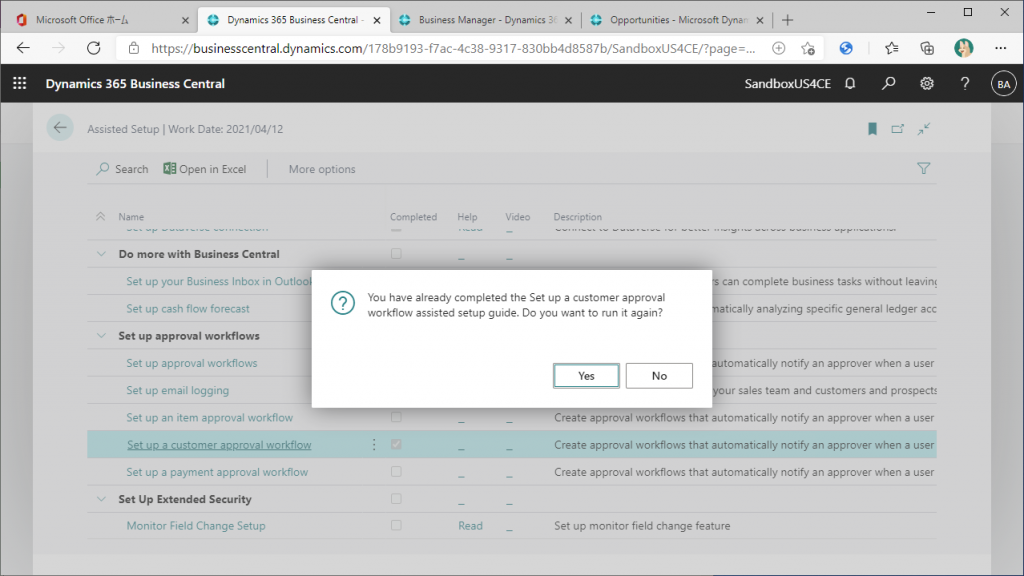This screenshot has height=576, width=1024.
Task: Open Set up an item approval workflow
Action: click(210, 418)
